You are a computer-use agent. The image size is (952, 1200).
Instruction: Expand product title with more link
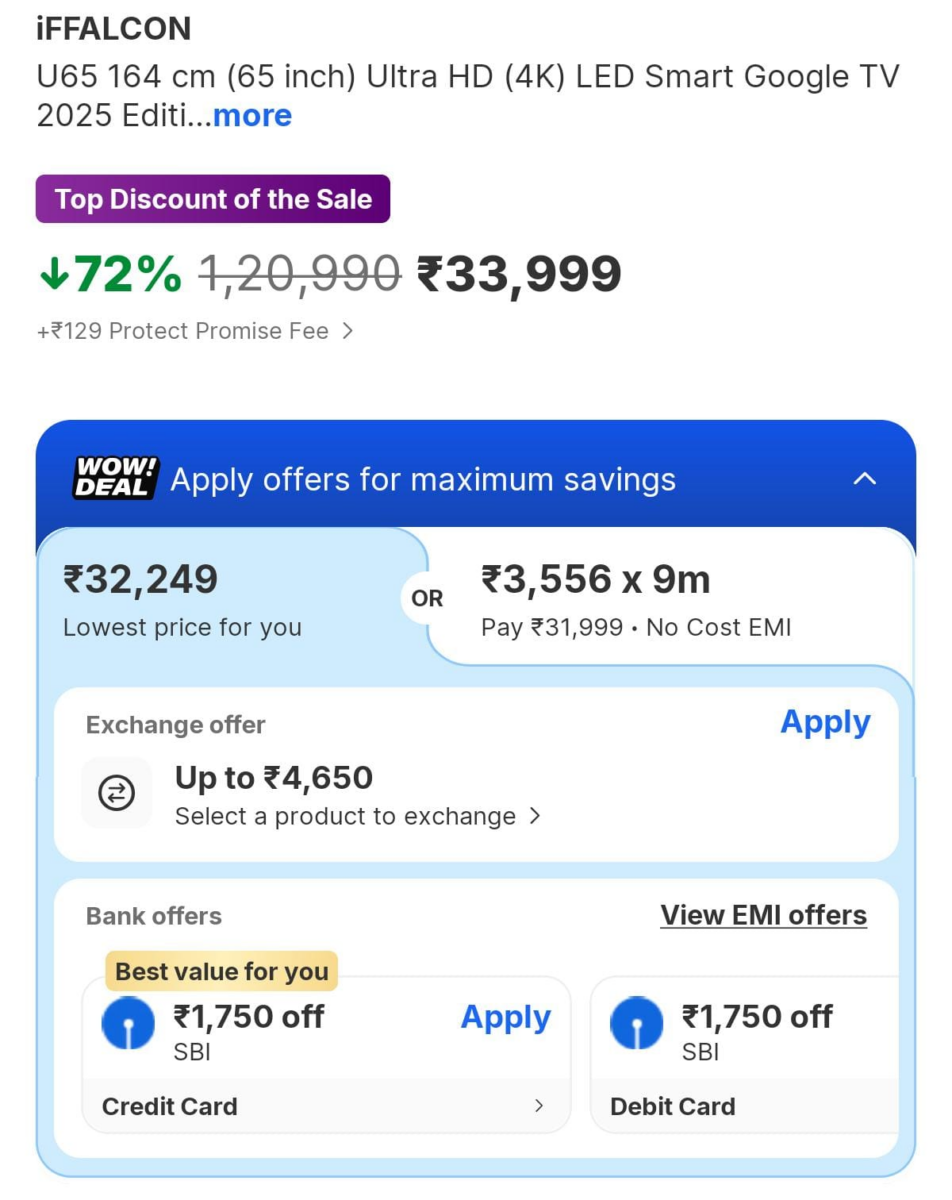point(252,116)
